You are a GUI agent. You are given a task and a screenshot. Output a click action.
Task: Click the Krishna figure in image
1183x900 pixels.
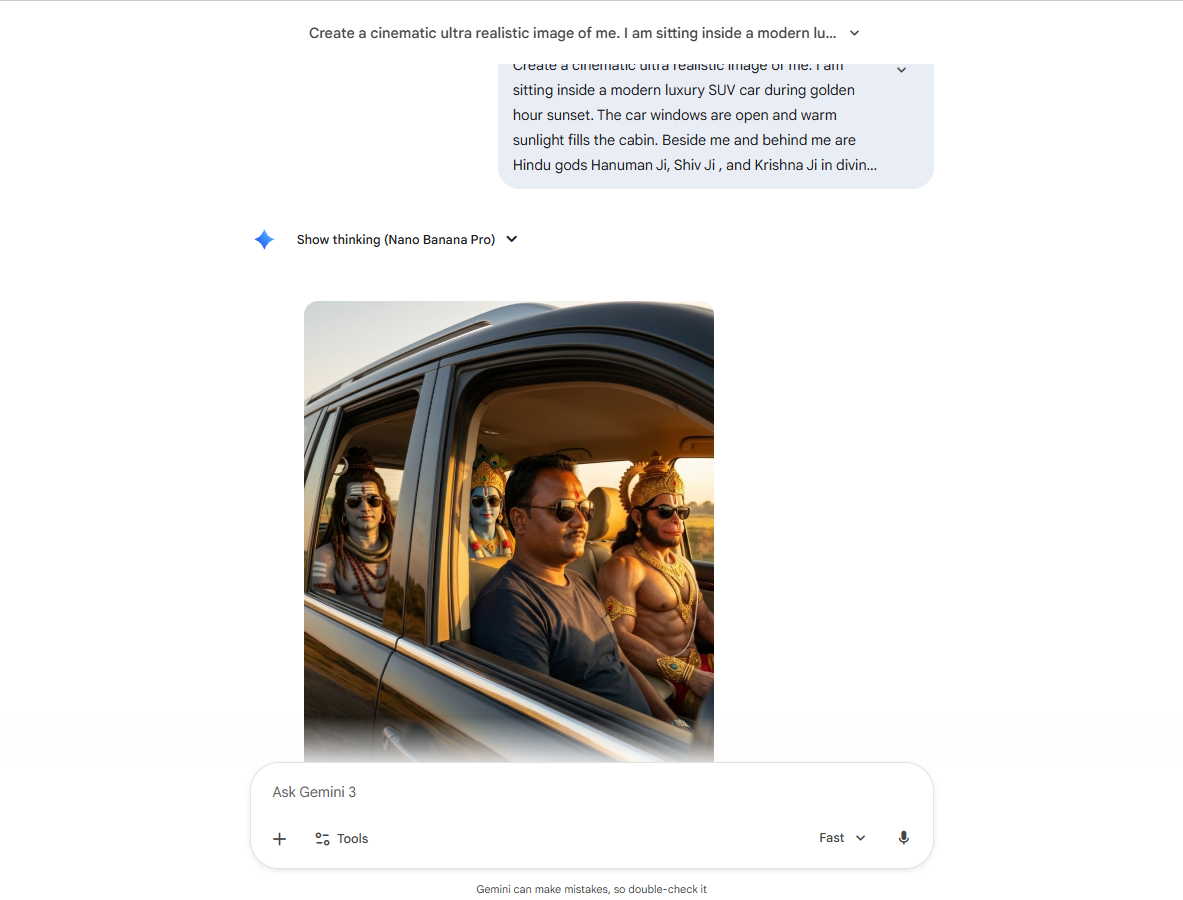click(488, 505)
